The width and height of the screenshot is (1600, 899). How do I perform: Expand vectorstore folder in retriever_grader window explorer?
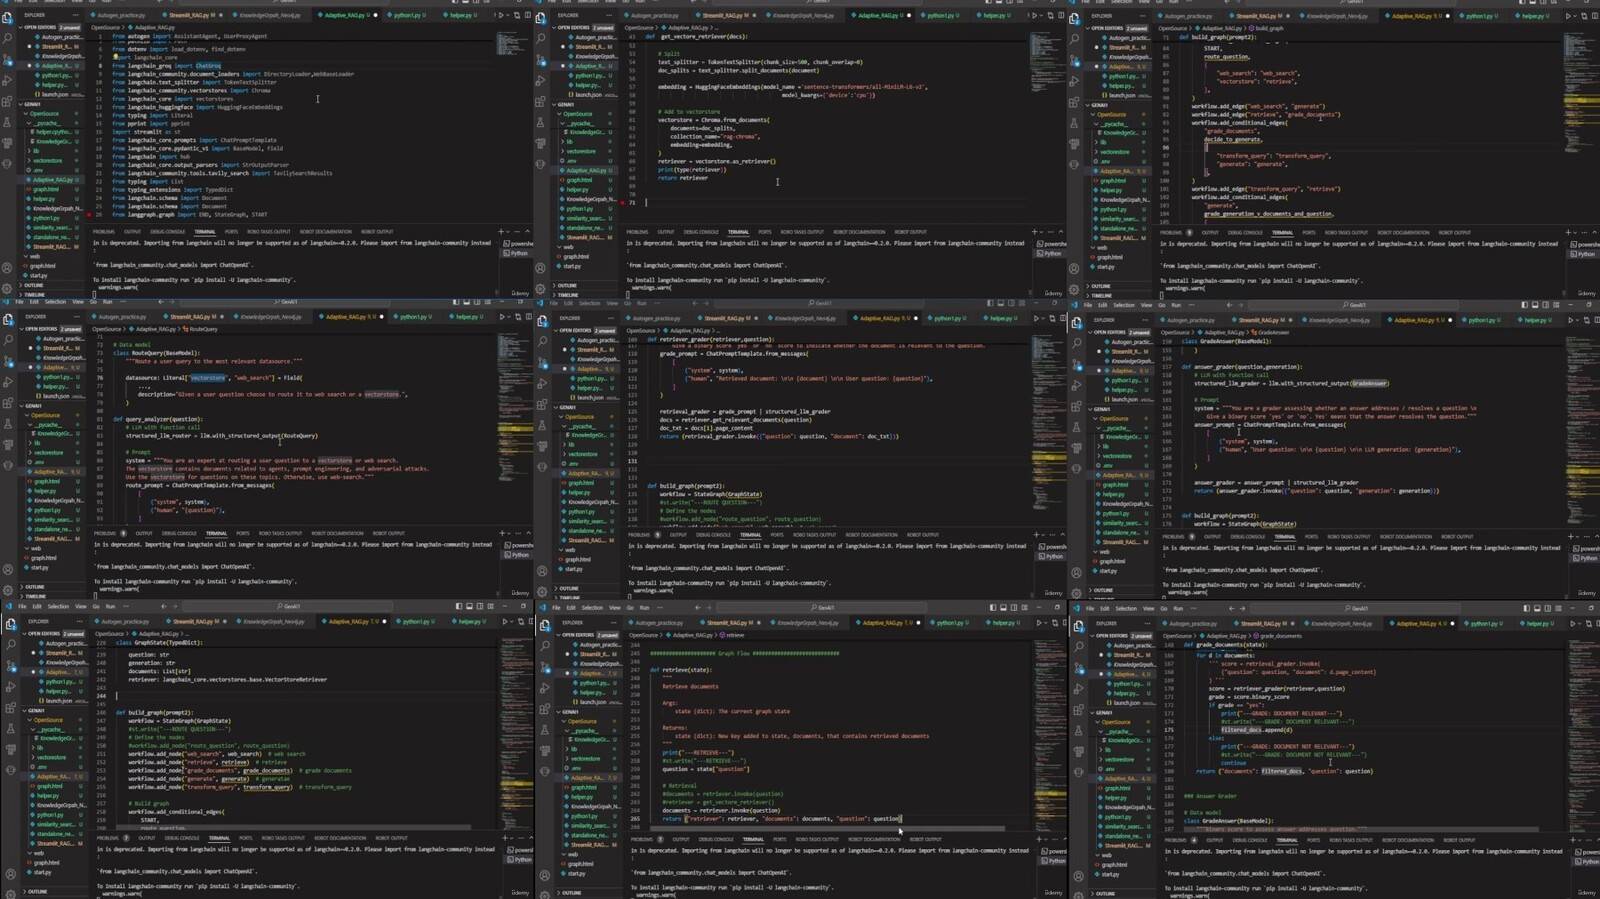[x=583, y=454]
